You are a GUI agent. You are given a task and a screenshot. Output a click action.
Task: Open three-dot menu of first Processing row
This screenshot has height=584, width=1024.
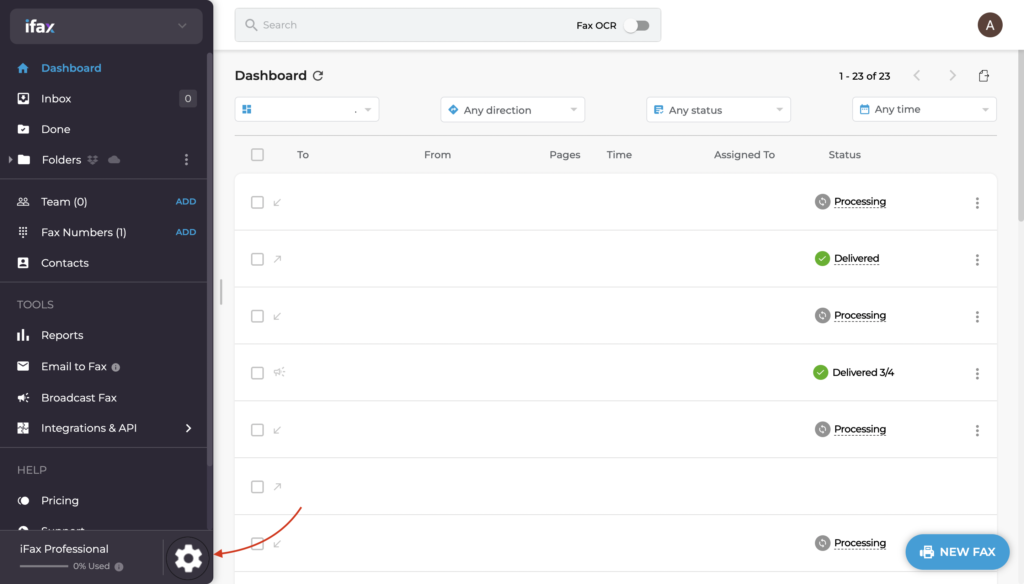pyautogui.click(x=977, y=203)
